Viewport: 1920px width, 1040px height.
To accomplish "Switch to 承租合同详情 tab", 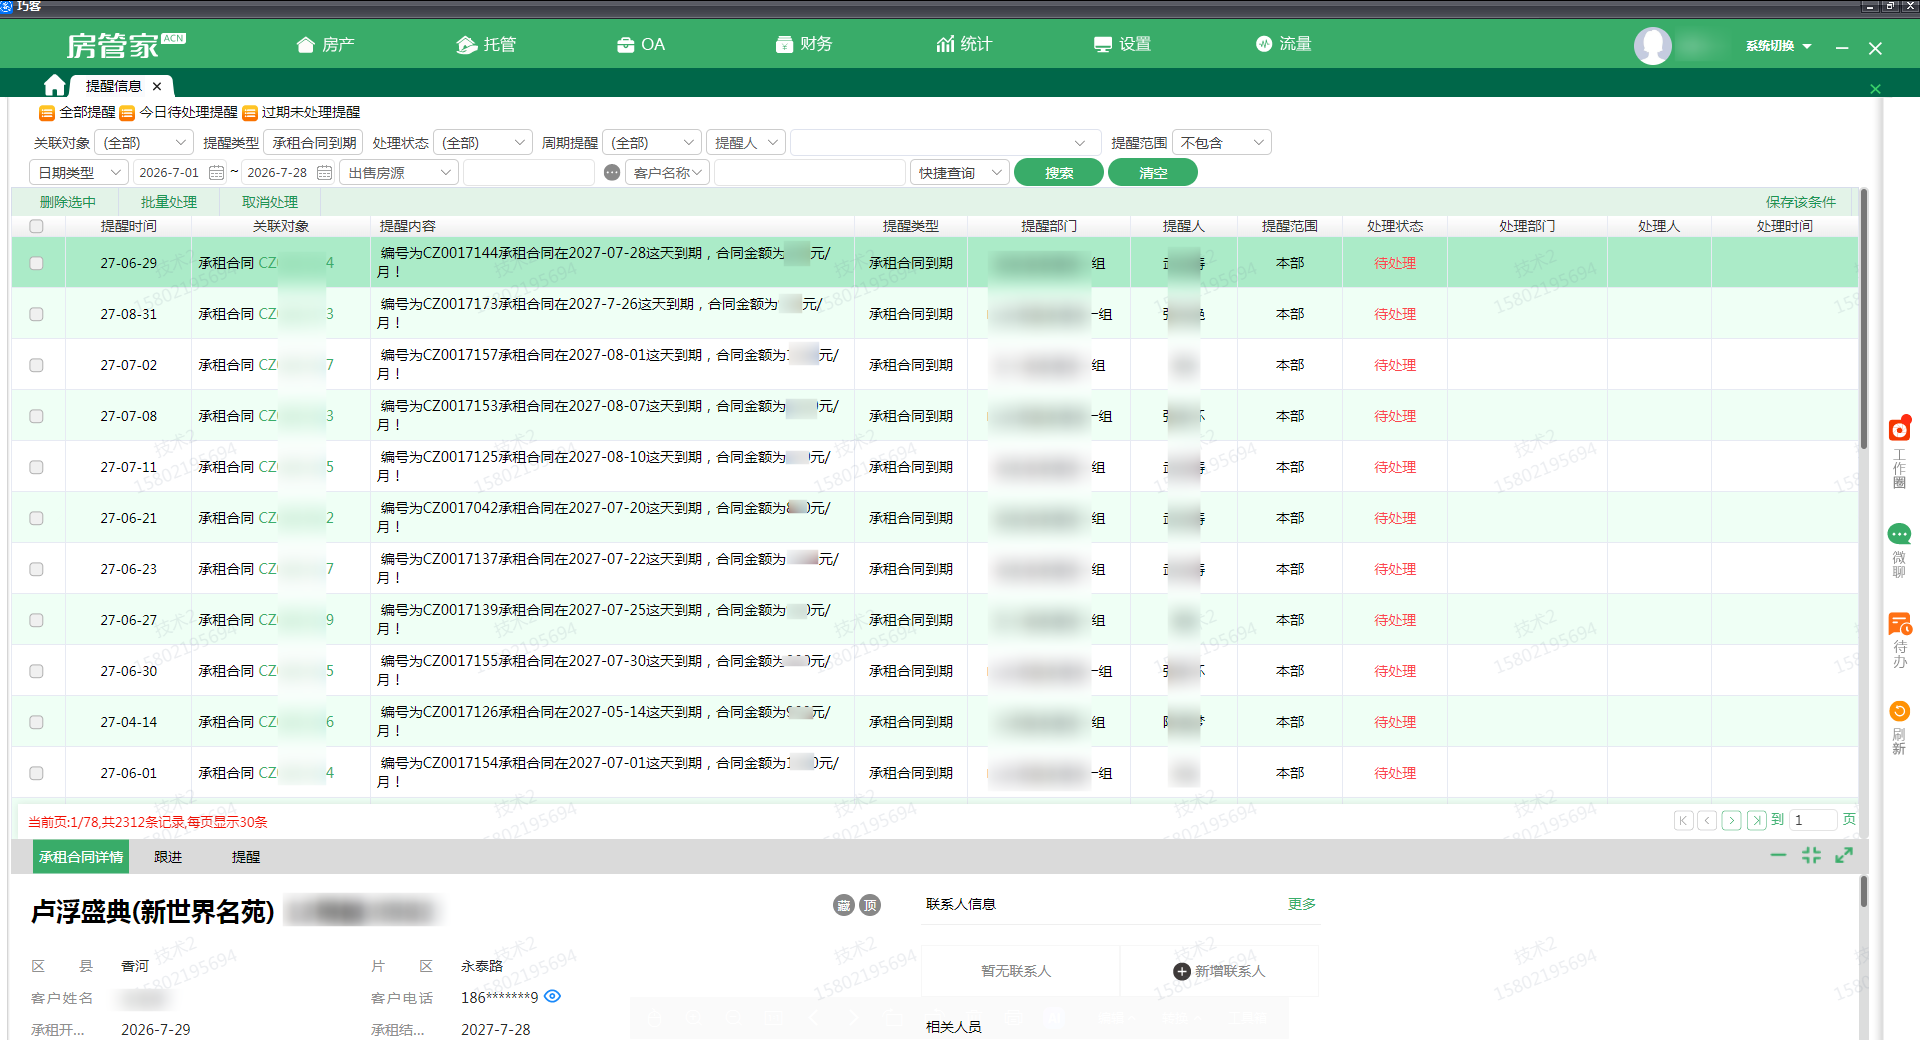I will point(81,857).
